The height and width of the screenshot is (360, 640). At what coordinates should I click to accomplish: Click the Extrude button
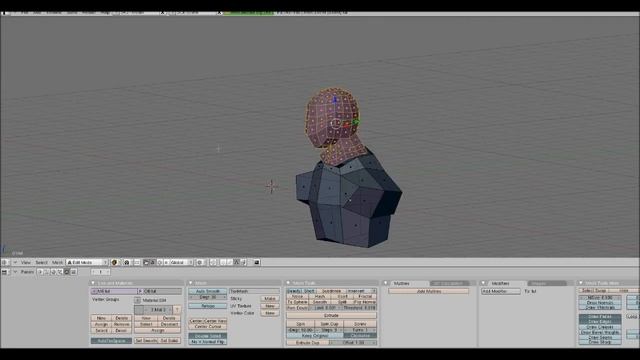pyautogui.click(x=331, y=316)
